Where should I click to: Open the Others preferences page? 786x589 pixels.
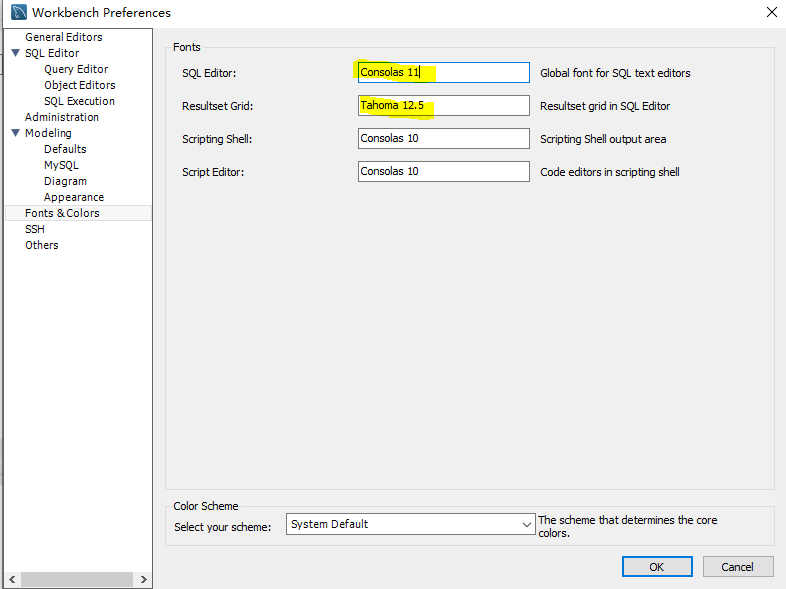pyautogui.click(x=42, y=246)
